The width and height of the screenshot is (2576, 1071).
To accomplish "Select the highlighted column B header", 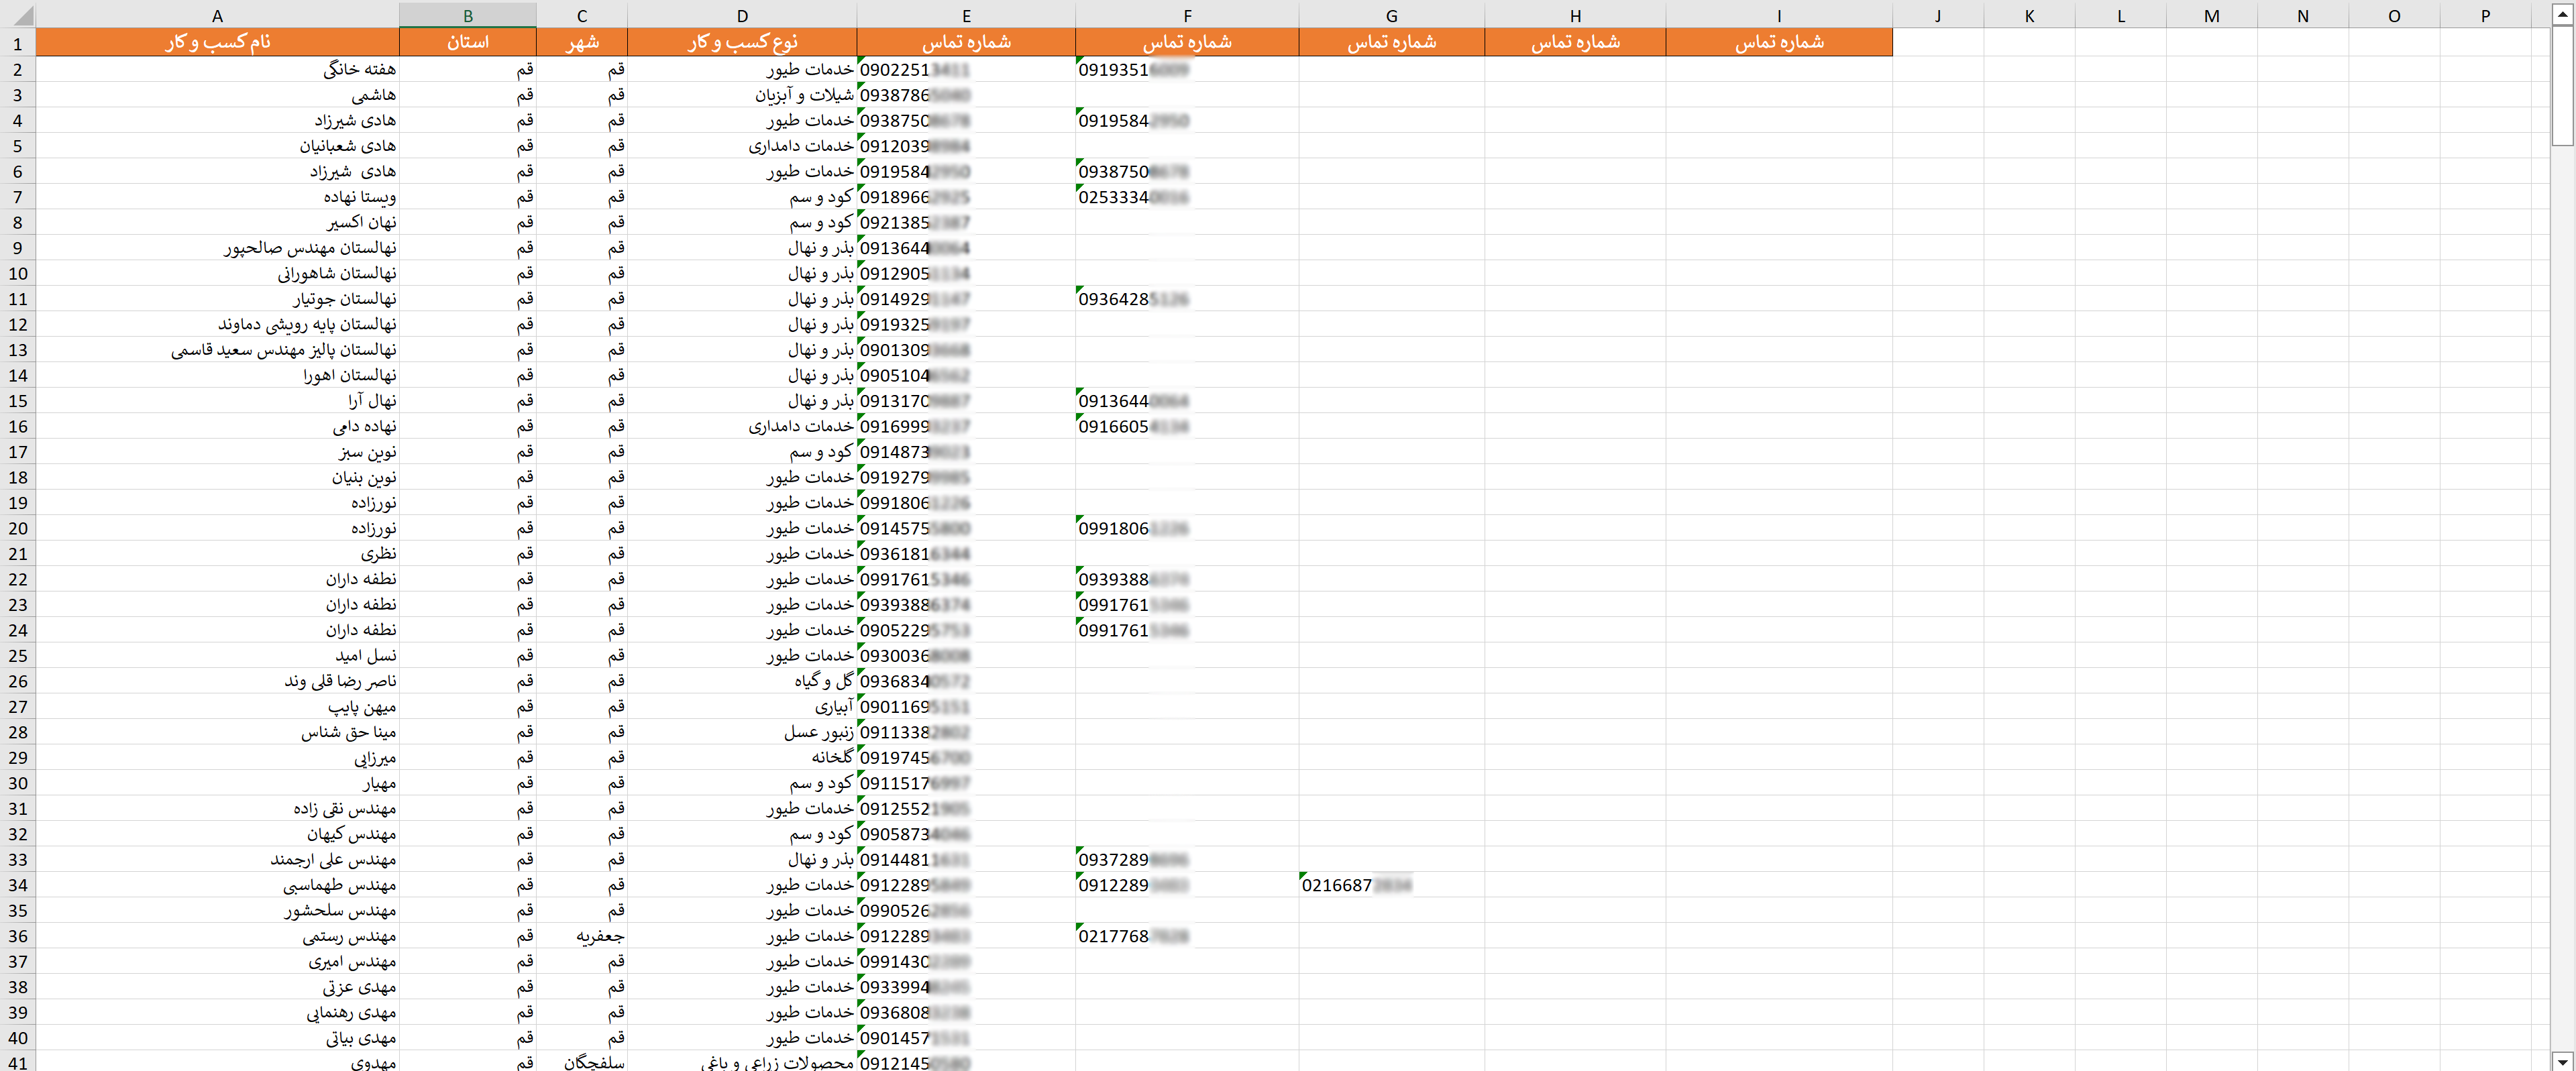I will [468, 15].
